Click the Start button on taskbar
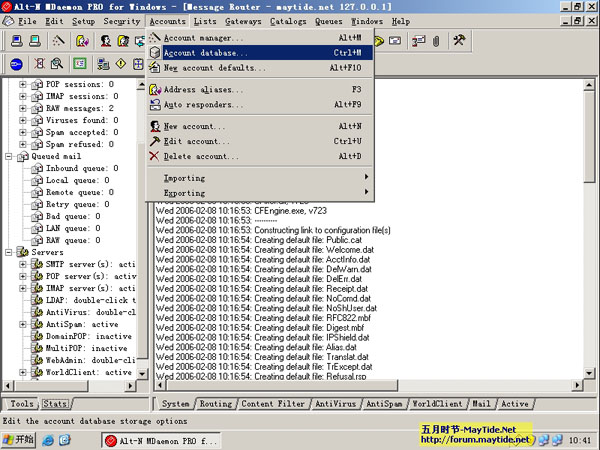The width and height of the screenshot is (600, 450). [x=19, y=440]
